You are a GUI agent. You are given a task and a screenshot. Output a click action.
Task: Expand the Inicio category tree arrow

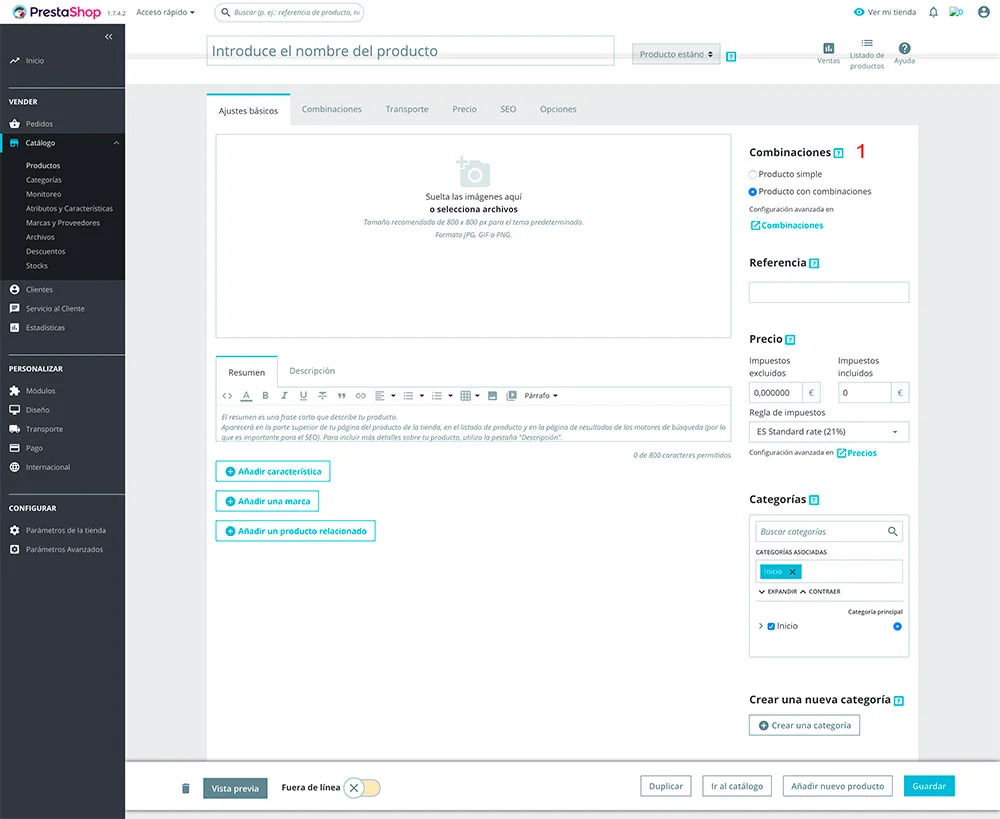(x=760, y=626)
